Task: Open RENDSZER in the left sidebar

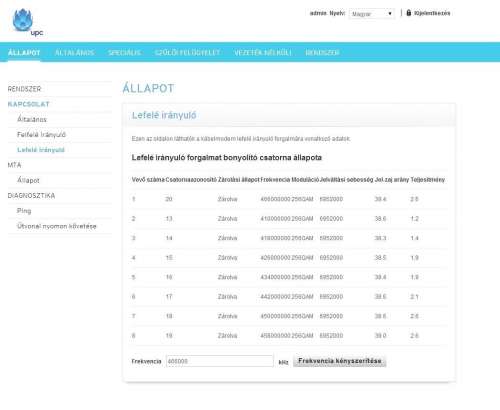Action: [x=24, y=89]
